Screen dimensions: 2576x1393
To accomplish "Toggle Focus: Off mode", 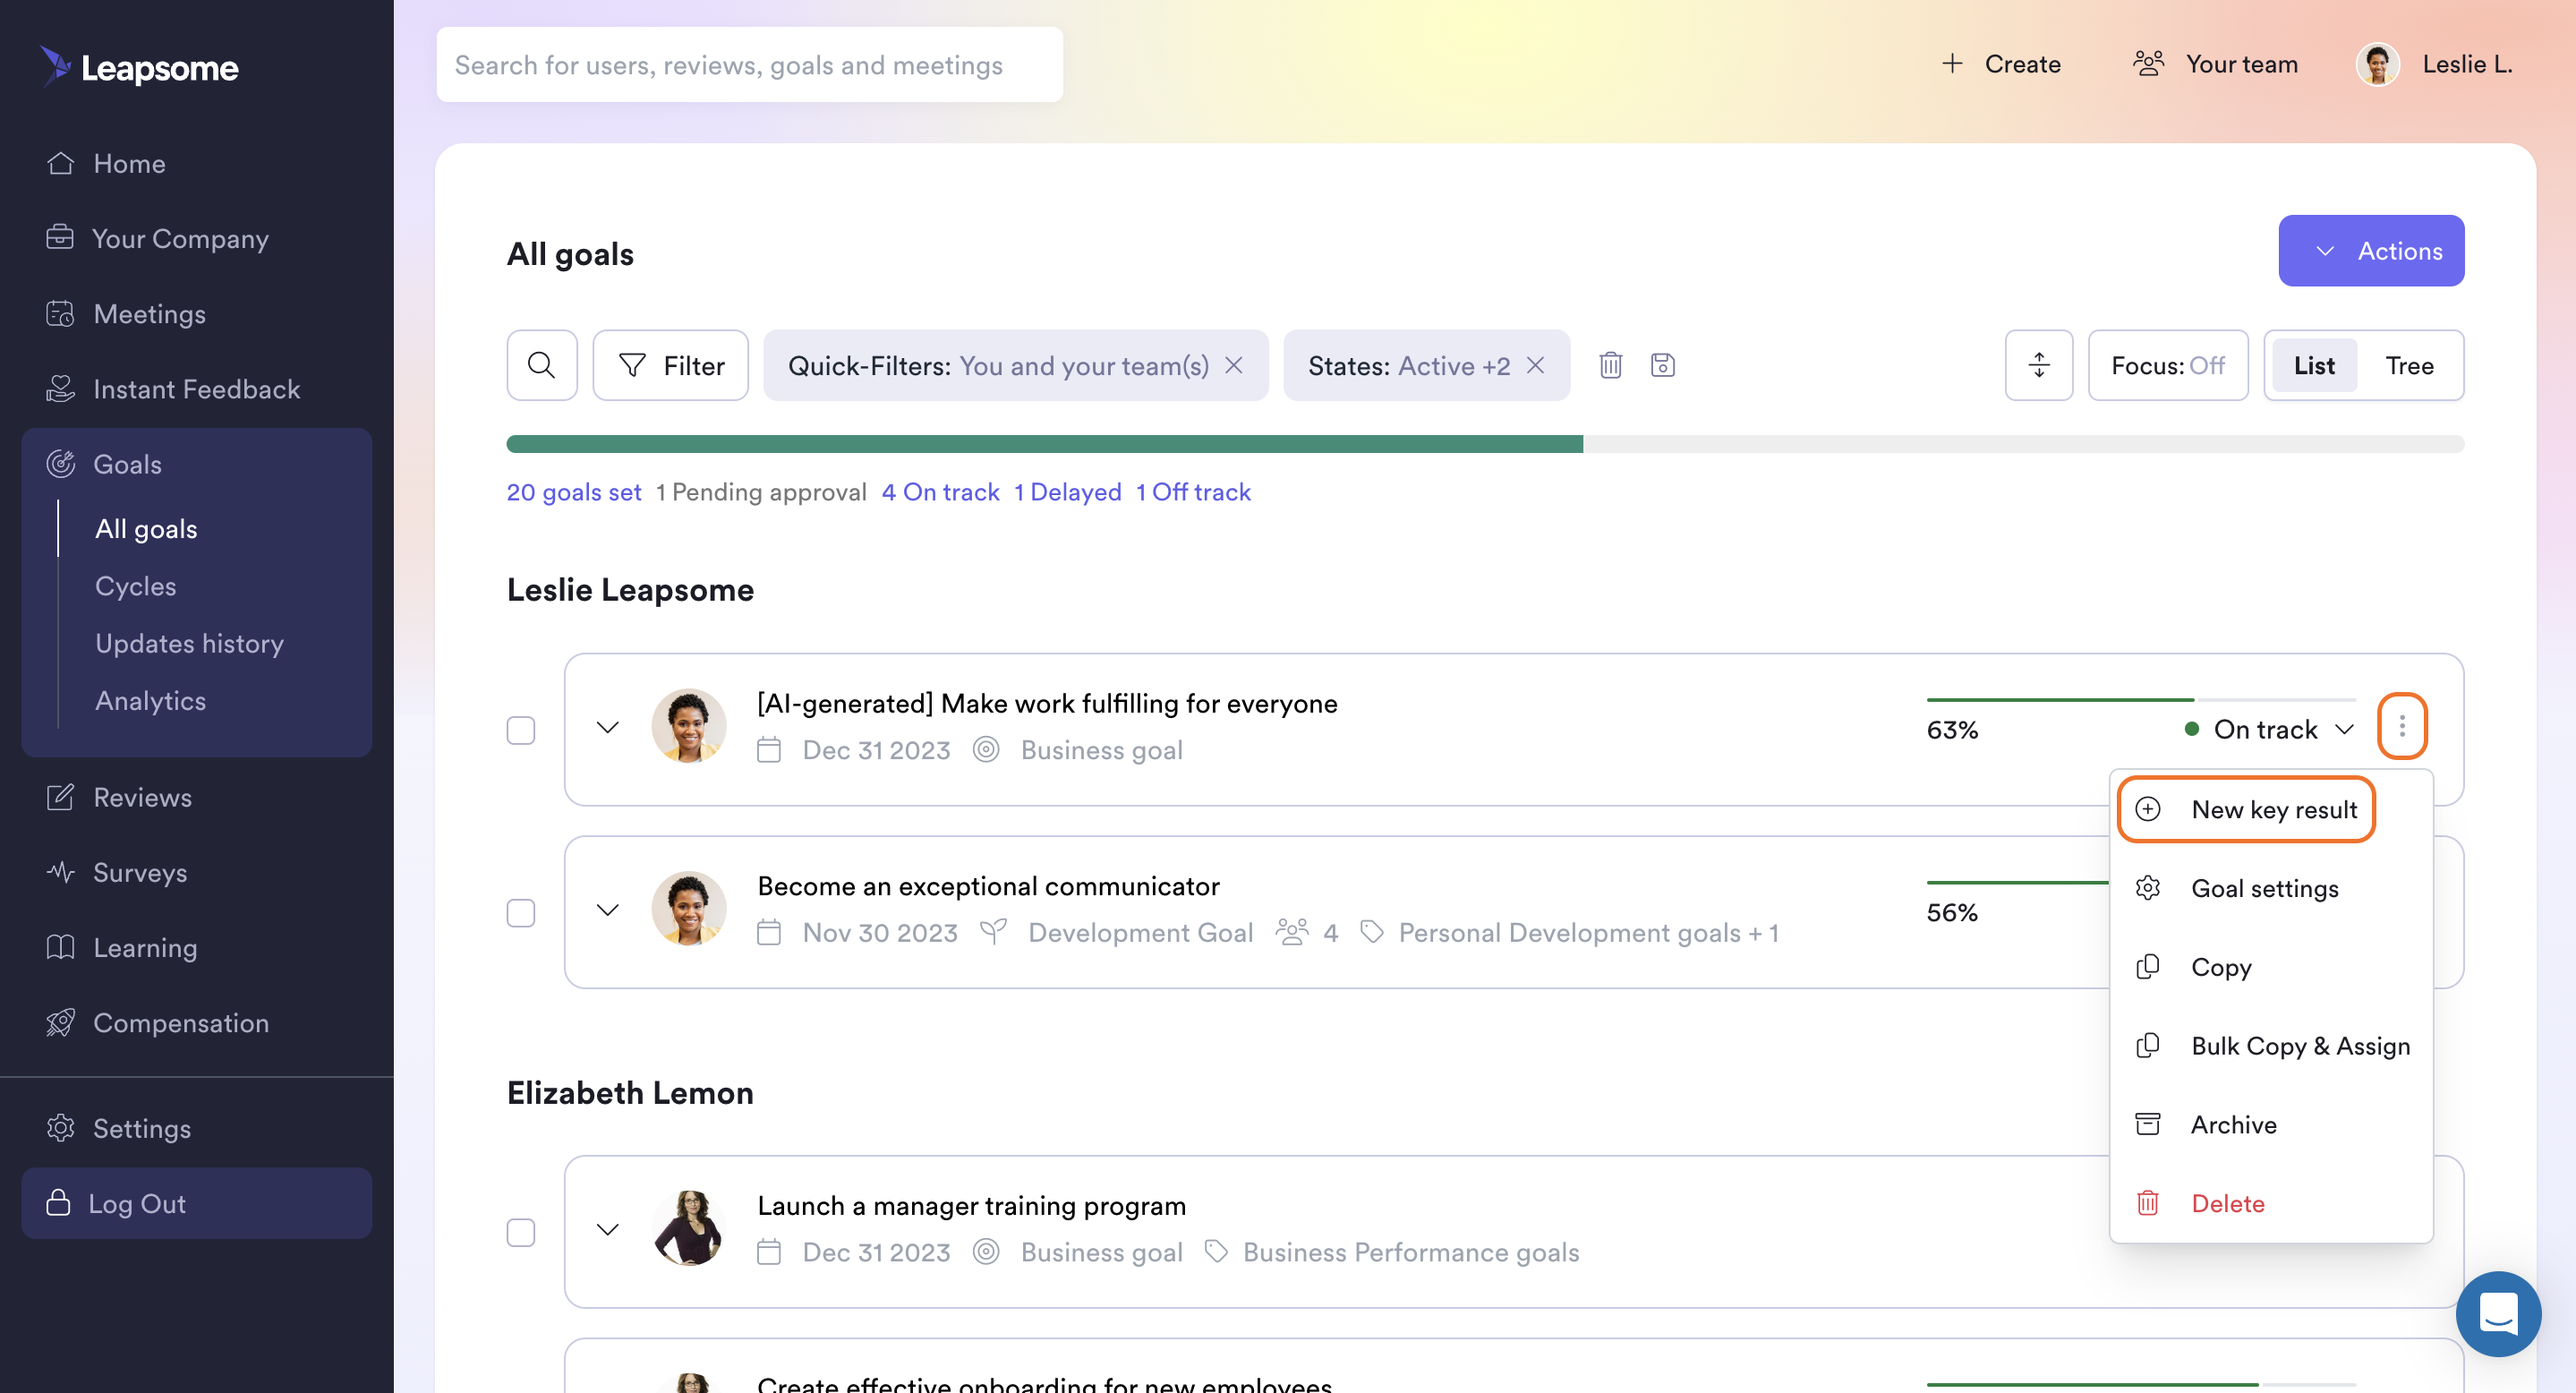I will (2167, 365).
